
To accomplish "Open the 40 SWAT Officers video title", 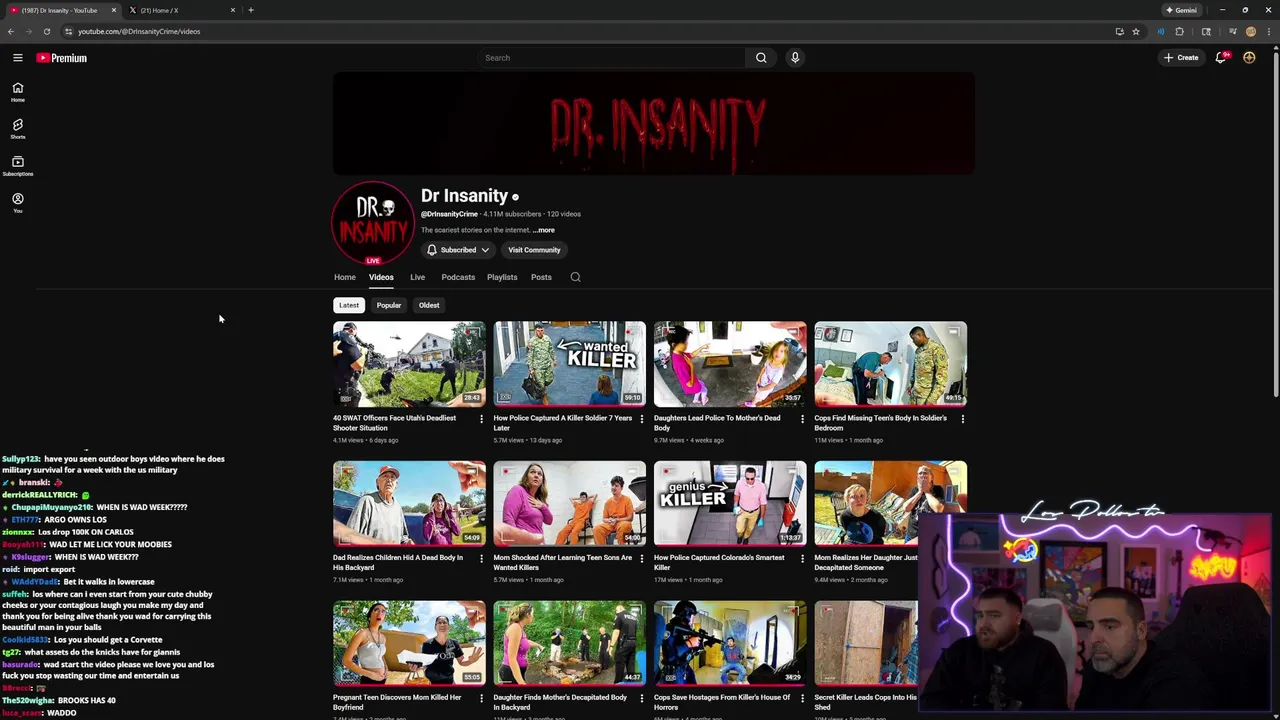I will coord(394,423).
